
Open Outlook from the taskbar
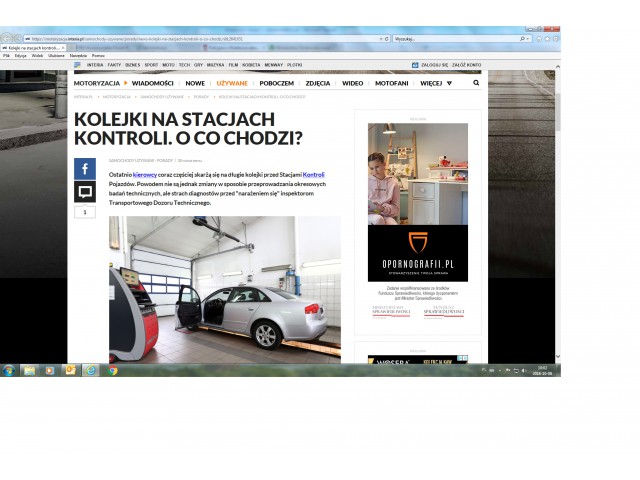pos(70,370)
